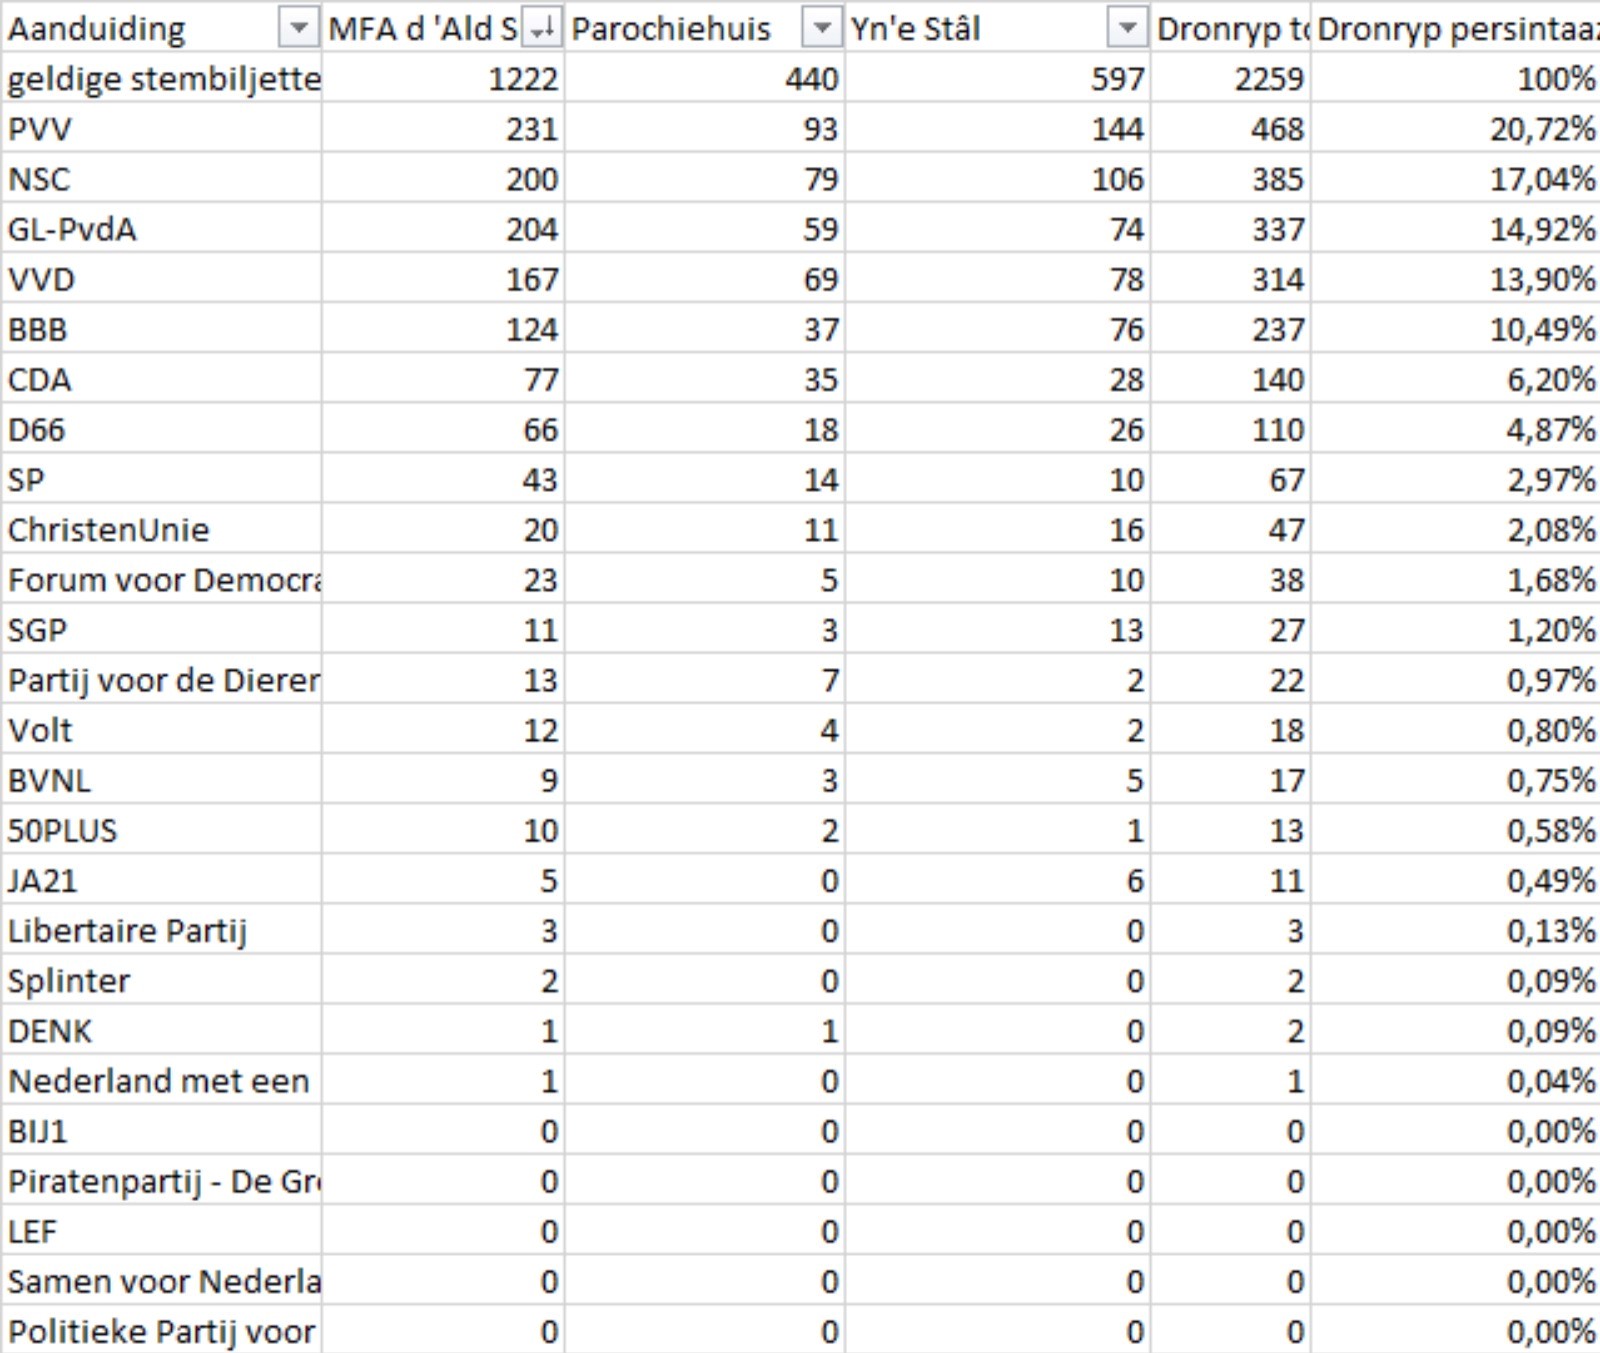Select the Dronryp persintaazje header cell
Image resolution: width=1600 pixels, height=1353 pixels.
point(1455,28)
